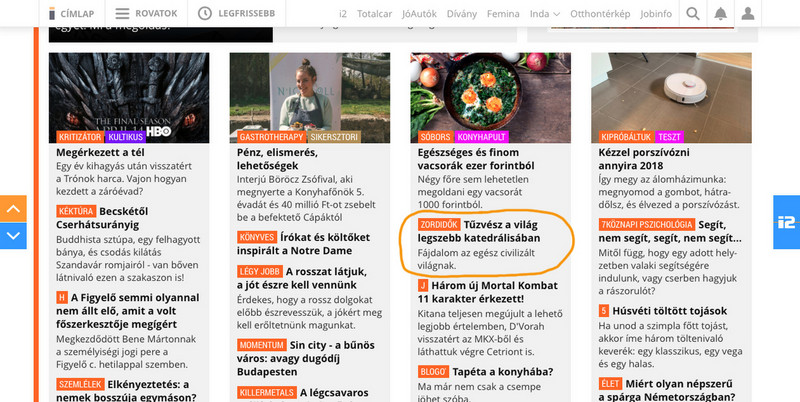Select the Sóbors tag
The image size is (800, 402).
[435, 137]
